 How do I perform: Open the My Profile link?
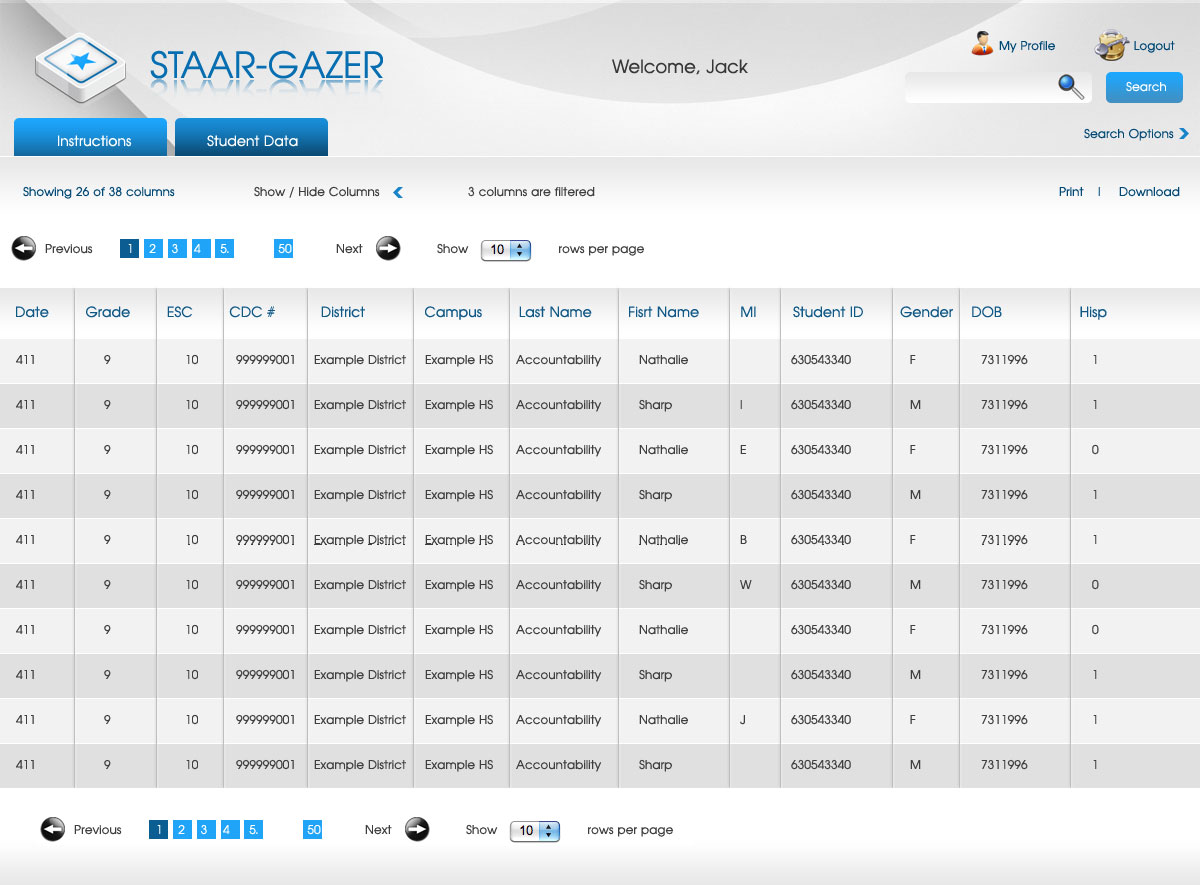point(1027,46)
